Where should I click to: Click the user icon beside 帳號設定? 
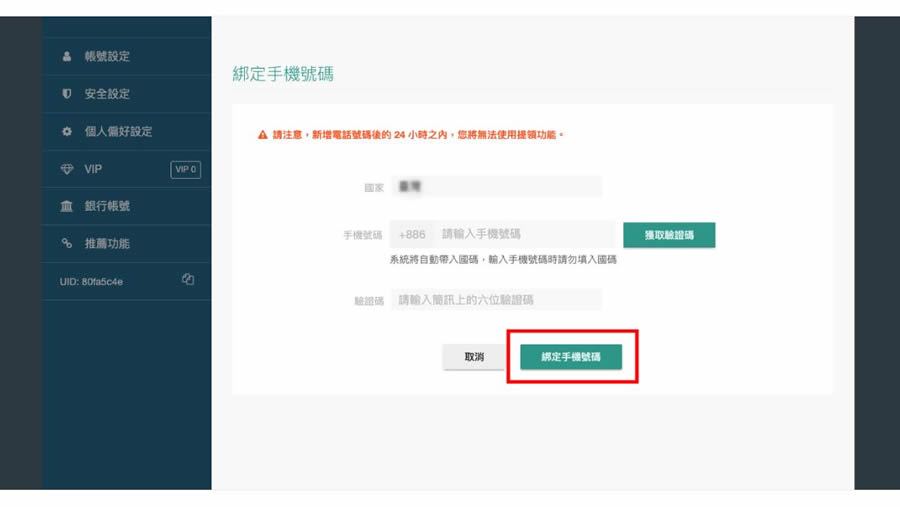point(67,57)
